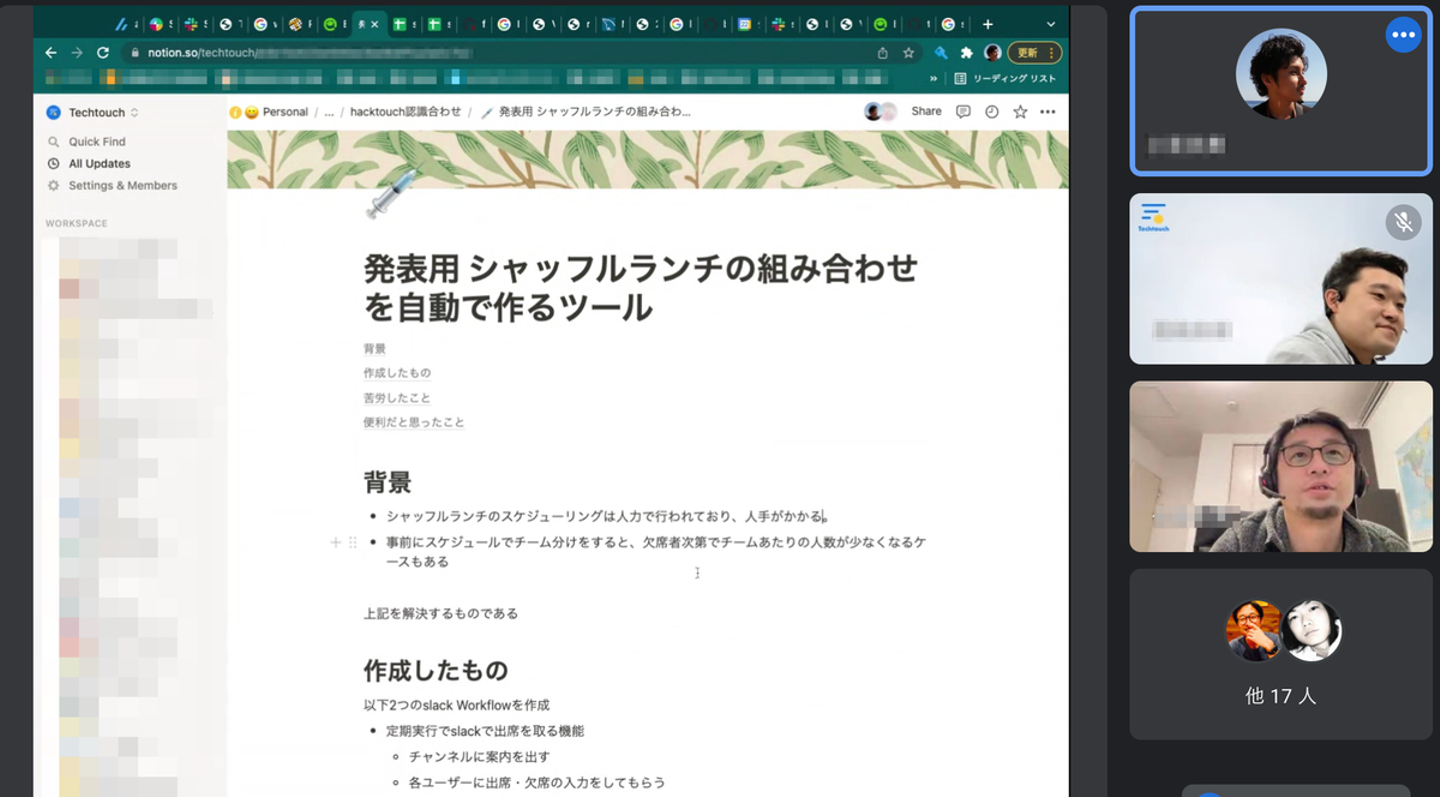Click the syringe page icon

391,193
